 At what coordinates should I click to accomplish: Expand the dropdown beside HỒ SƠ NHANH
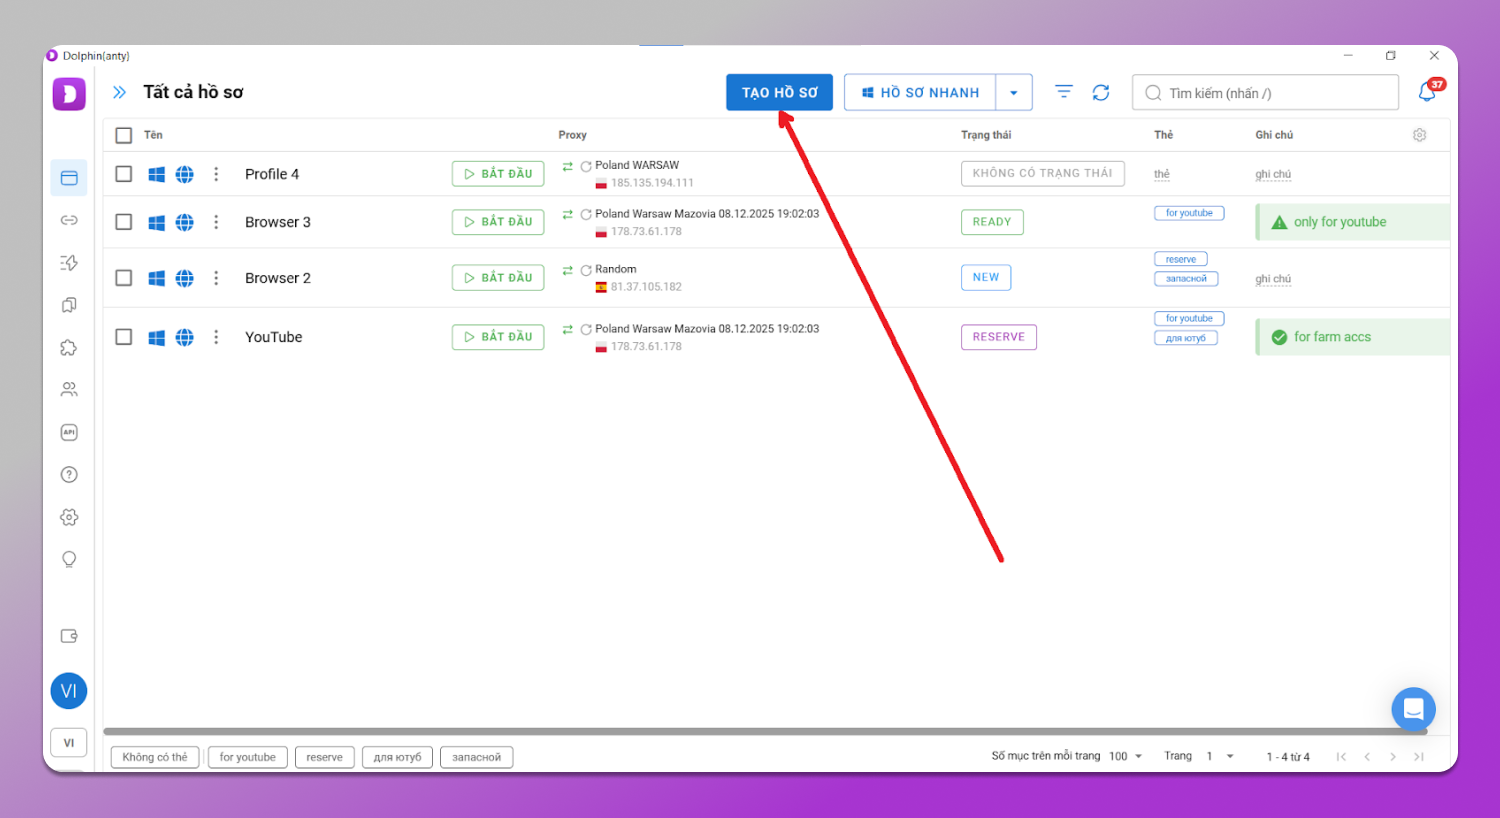(1014, 91)
